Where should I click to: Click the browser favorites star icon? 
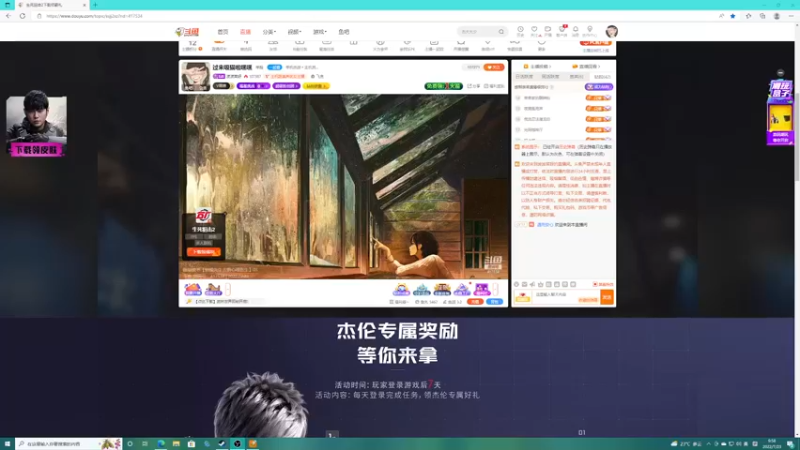pos(733,16)
